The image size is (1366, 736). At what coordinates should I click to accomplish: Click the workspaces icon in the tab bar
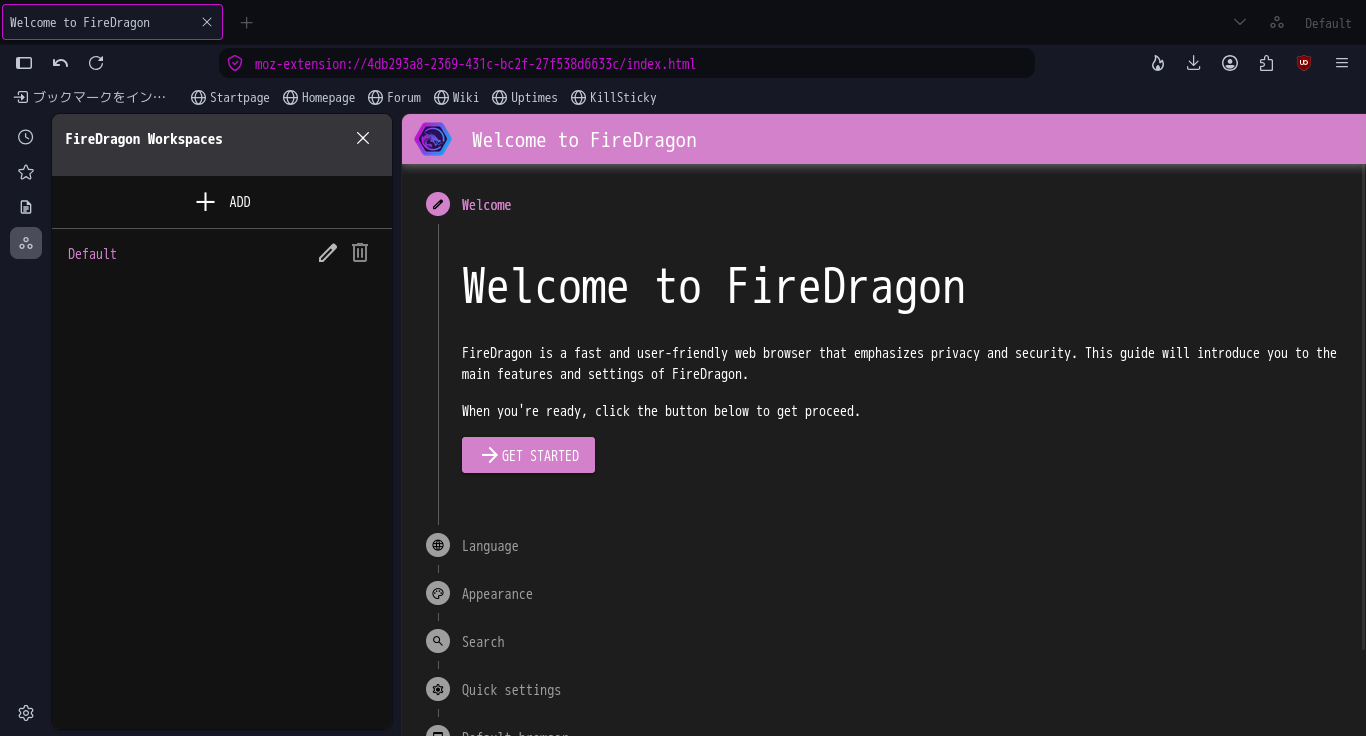(1277, 22)
